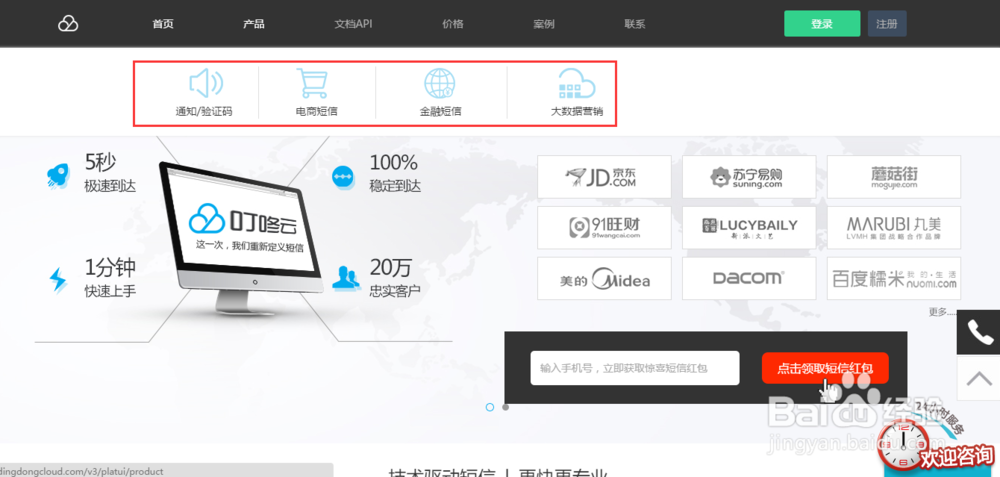Click the people icon beside 20万
This screenshot has height=477, width=1000.
(344, 277)
